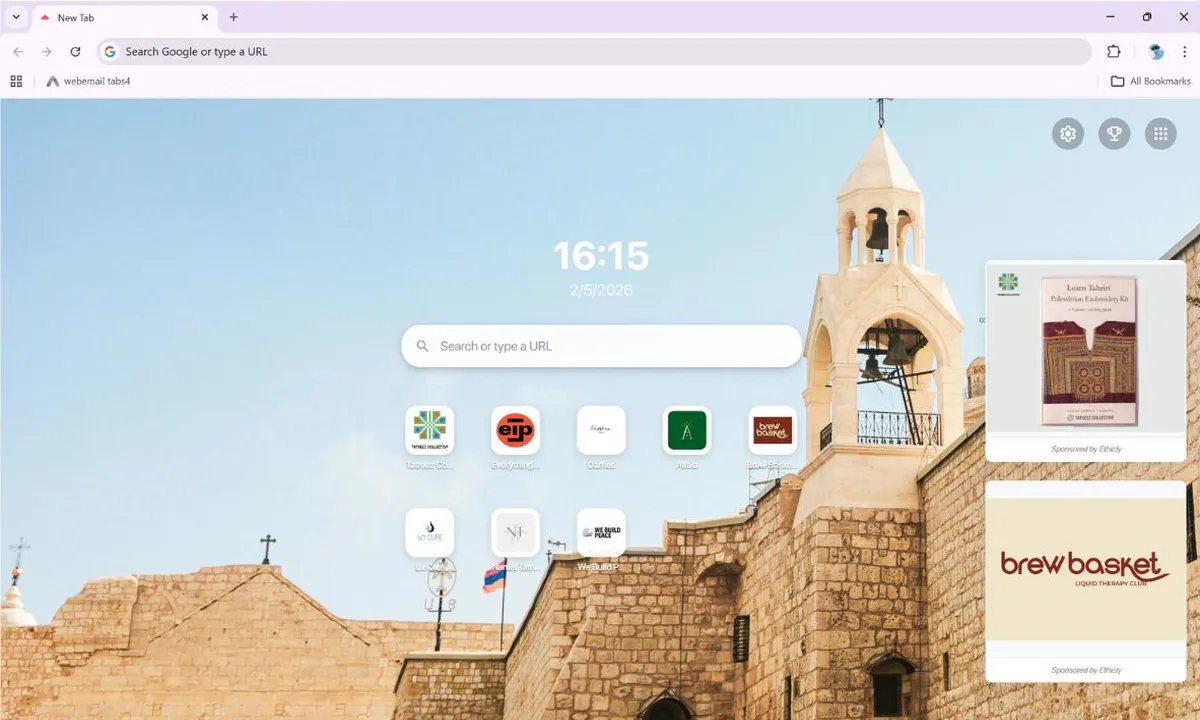Open the Tatreez Collective shortcut tile
This screenshot has height=720, width=1200.
pos(429,431)
